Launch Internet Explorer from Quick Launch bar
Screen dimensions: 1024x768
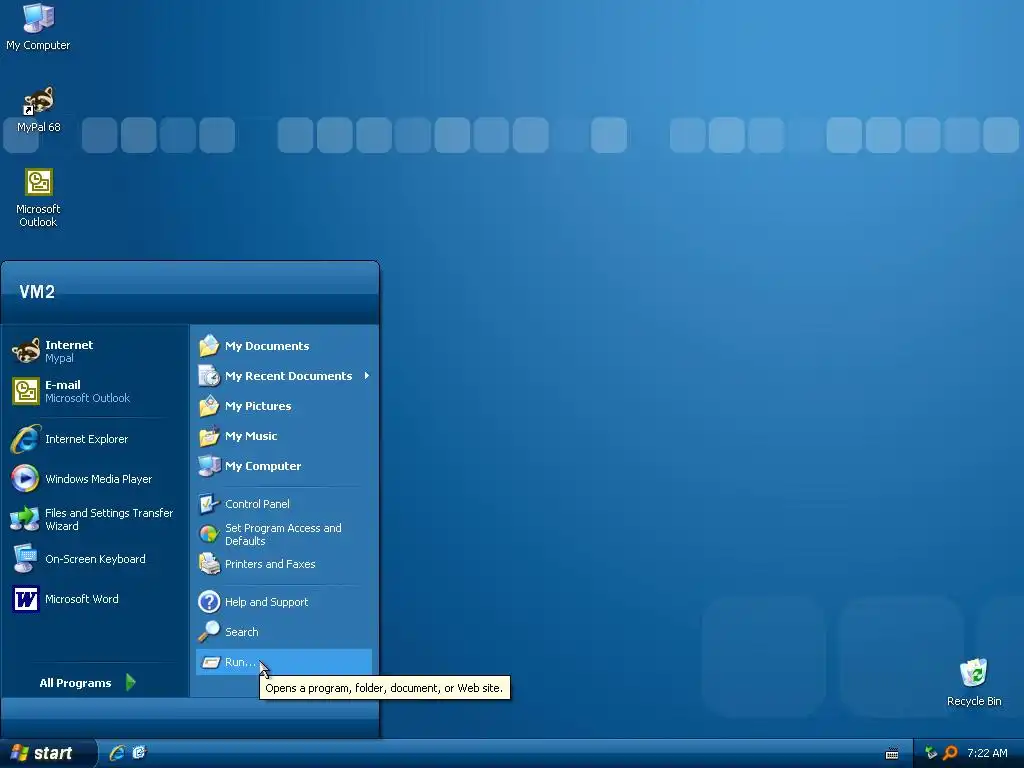(118, 753)
